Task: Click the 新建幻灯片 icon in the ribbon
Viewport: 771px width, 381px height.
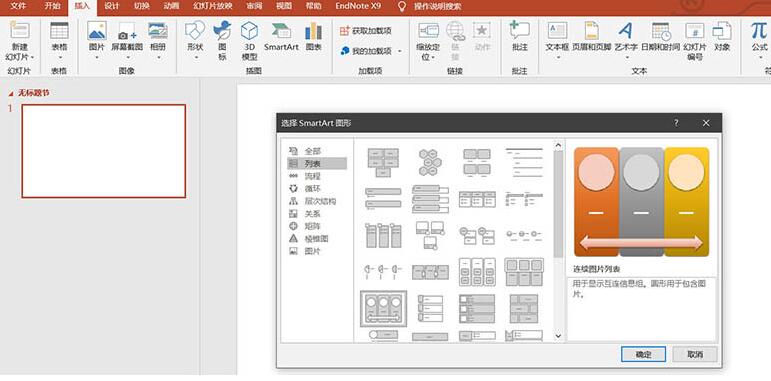Action: coord(20,30)
